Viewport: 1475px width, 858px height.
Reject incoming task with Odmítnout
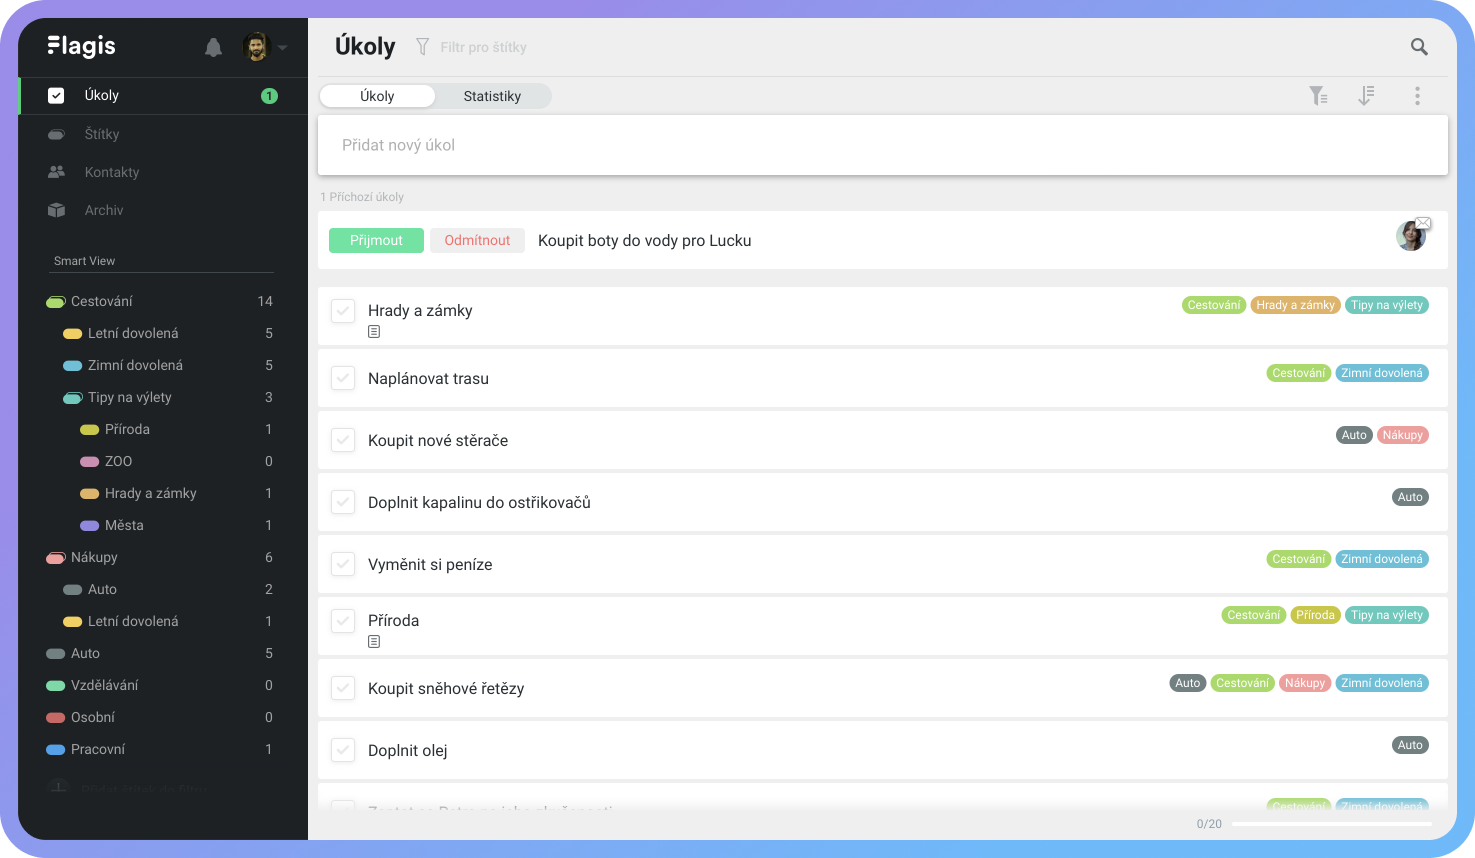pos(477,240)
